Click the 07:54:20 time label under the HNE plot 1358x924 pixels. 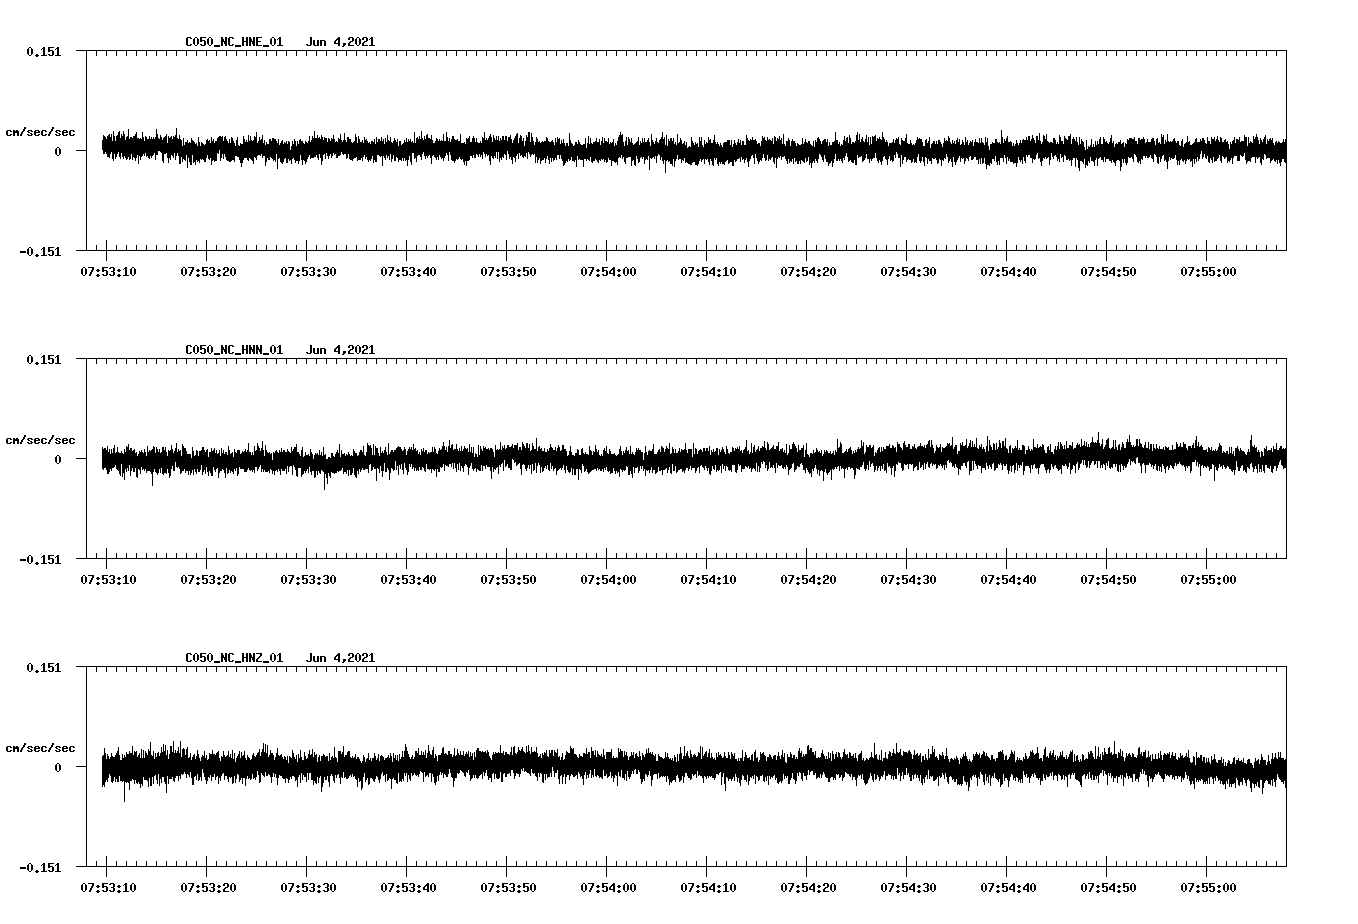(808, 272)
